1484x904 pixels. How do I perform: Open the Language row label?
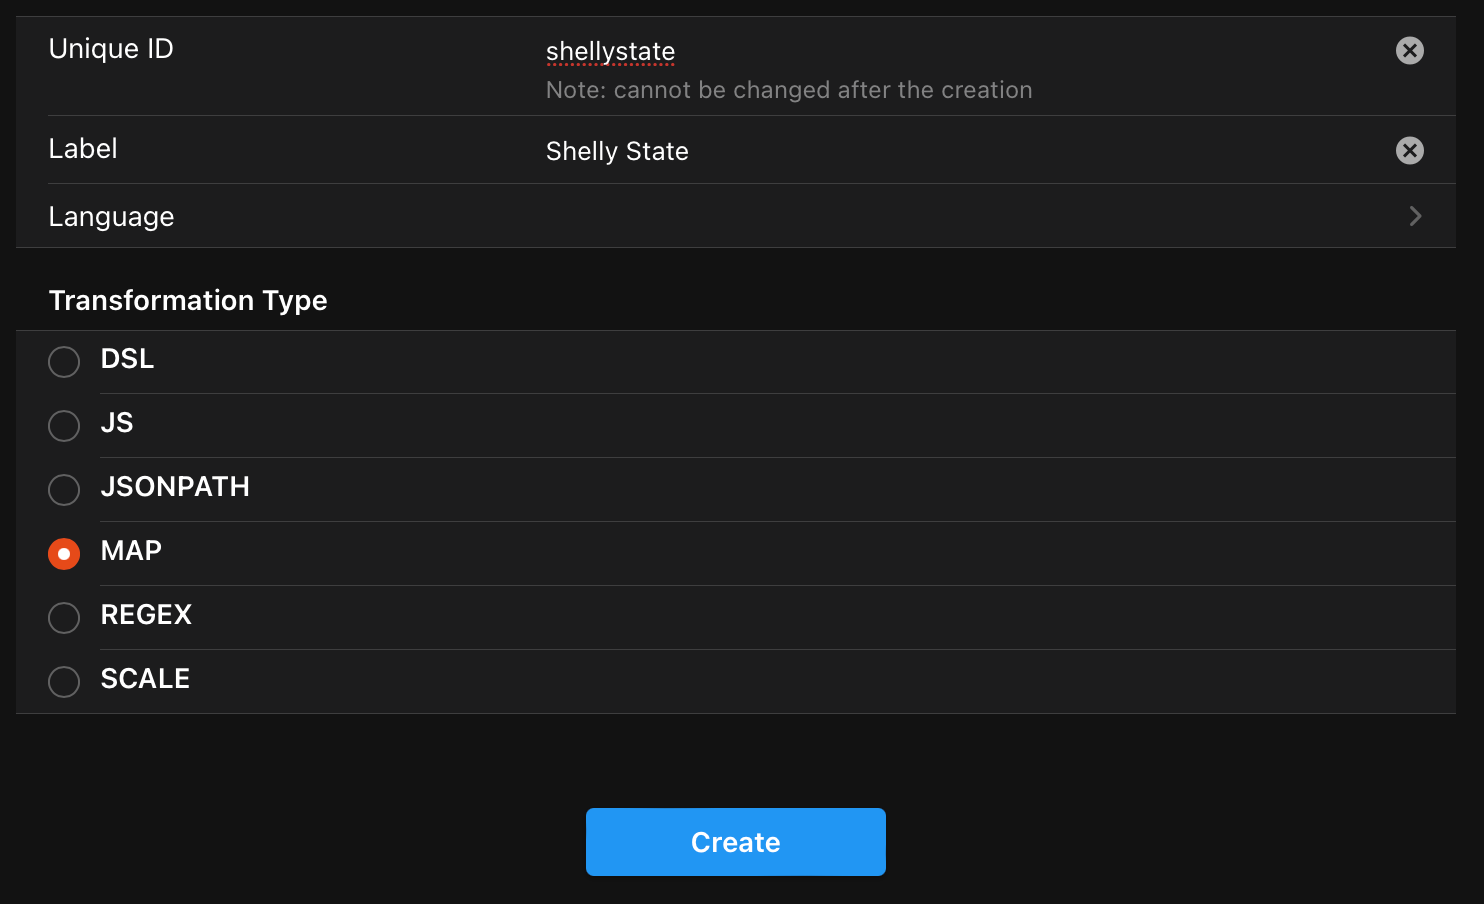111,217
